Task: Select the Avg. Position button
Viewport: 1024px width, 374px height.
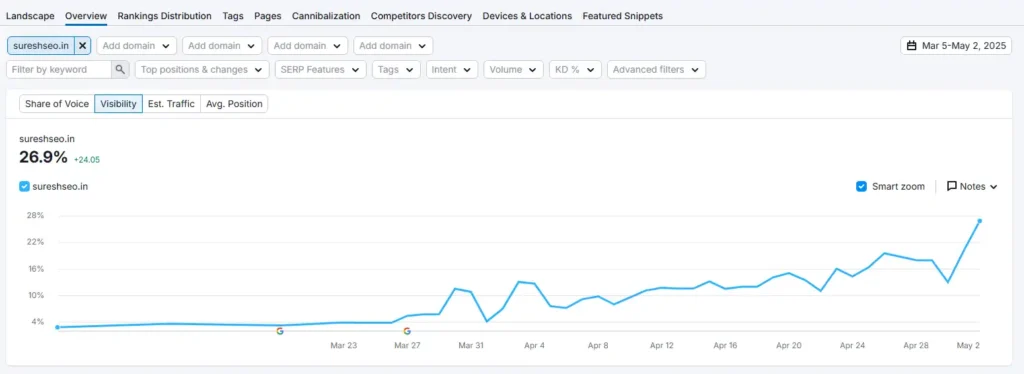Action: (x=234, y=104)
